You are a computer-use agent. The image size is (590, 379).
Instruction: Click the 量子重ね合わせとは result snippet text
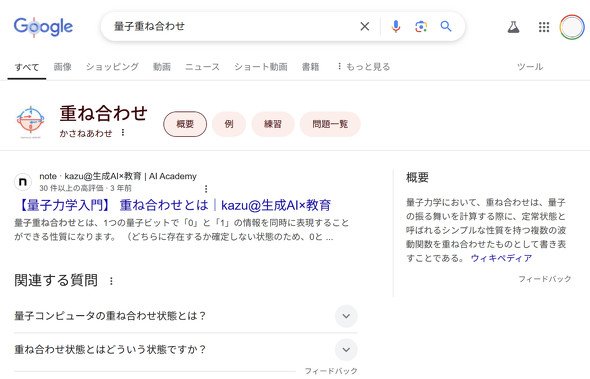coord(182,230)
